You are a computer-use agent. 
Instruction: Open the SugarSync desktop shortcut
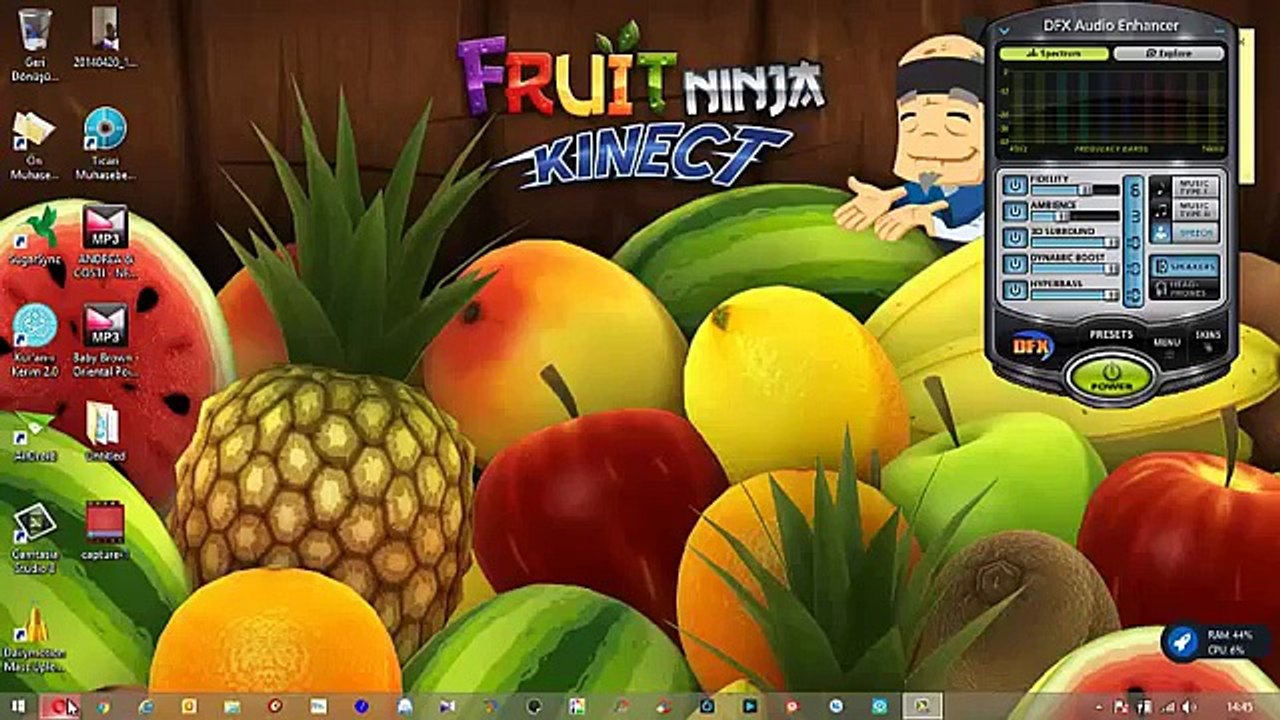coord(35,236)
